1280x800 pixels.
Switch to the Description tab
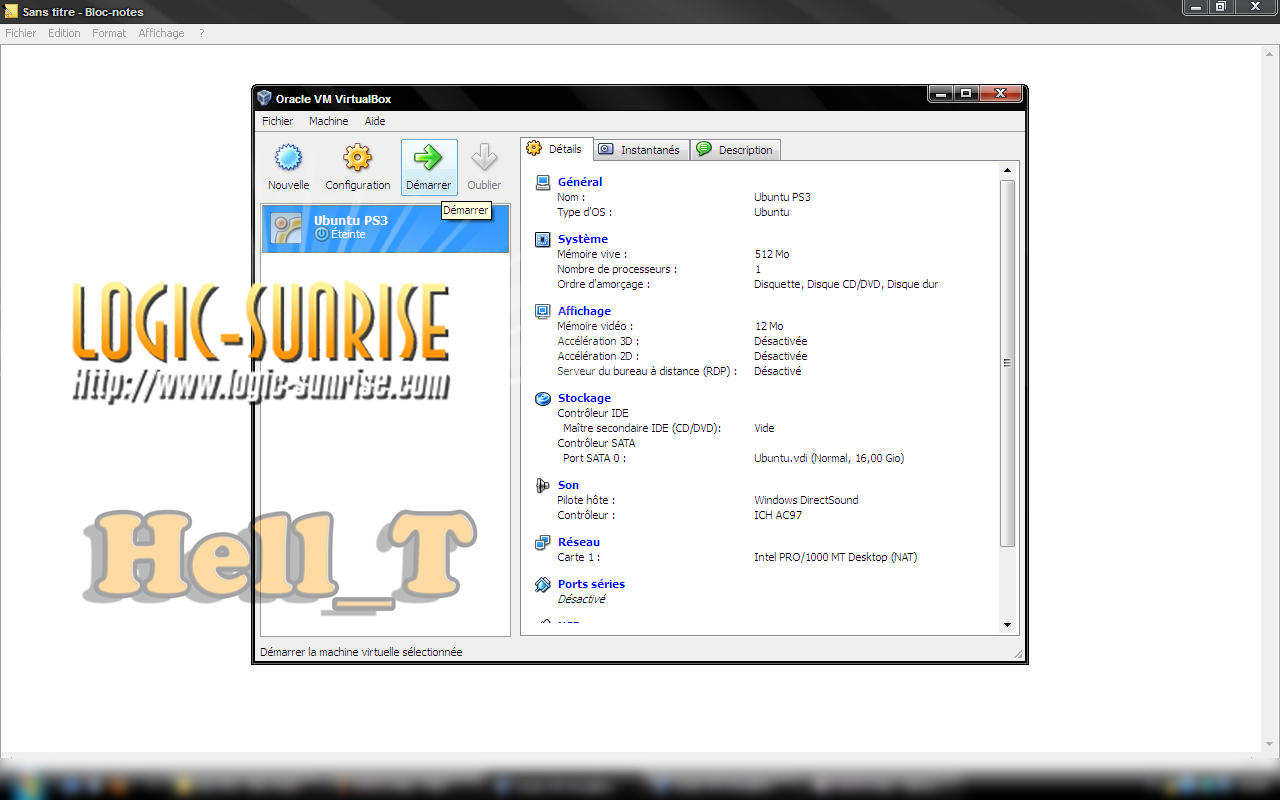click(x=735, y=150)
